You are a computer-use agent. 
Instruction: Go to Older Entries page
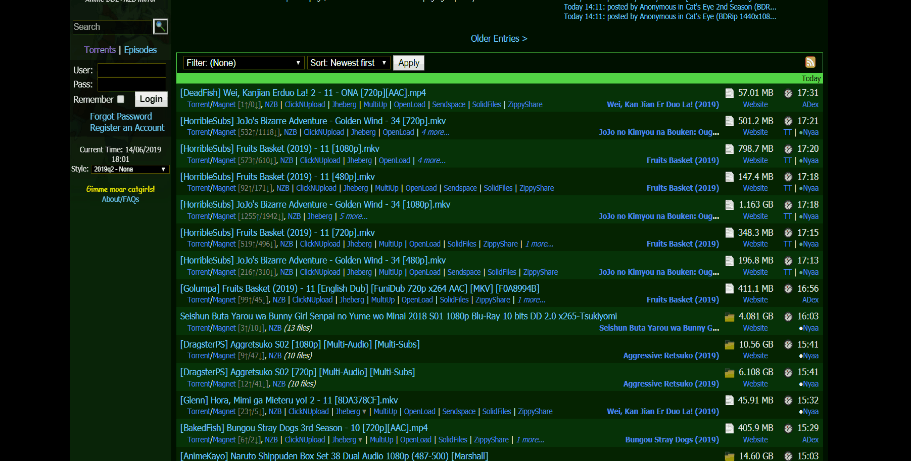tap(498, 38)
